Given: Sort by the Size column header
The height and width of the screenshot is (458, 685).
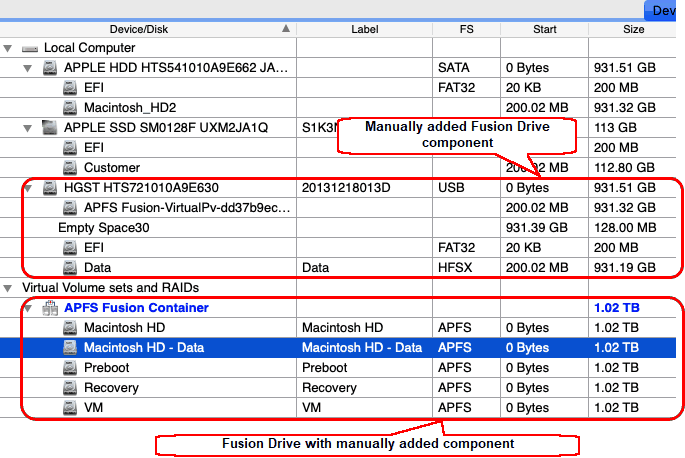Looking at the screenshot, I should (x=633, y=29).
